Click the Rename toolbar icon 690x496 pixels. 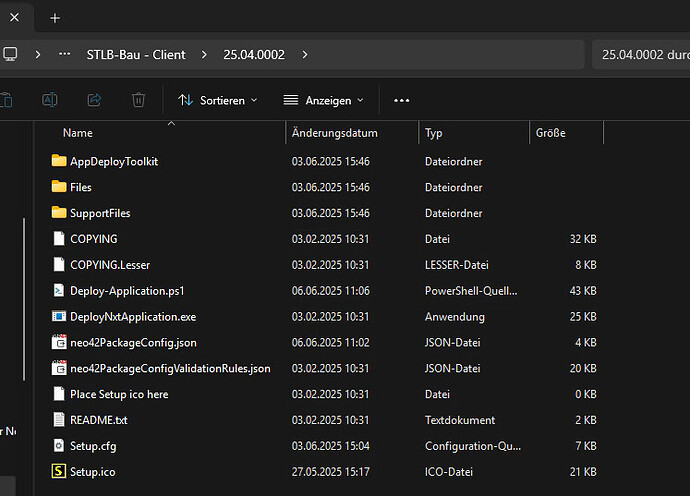coord(50,100)
